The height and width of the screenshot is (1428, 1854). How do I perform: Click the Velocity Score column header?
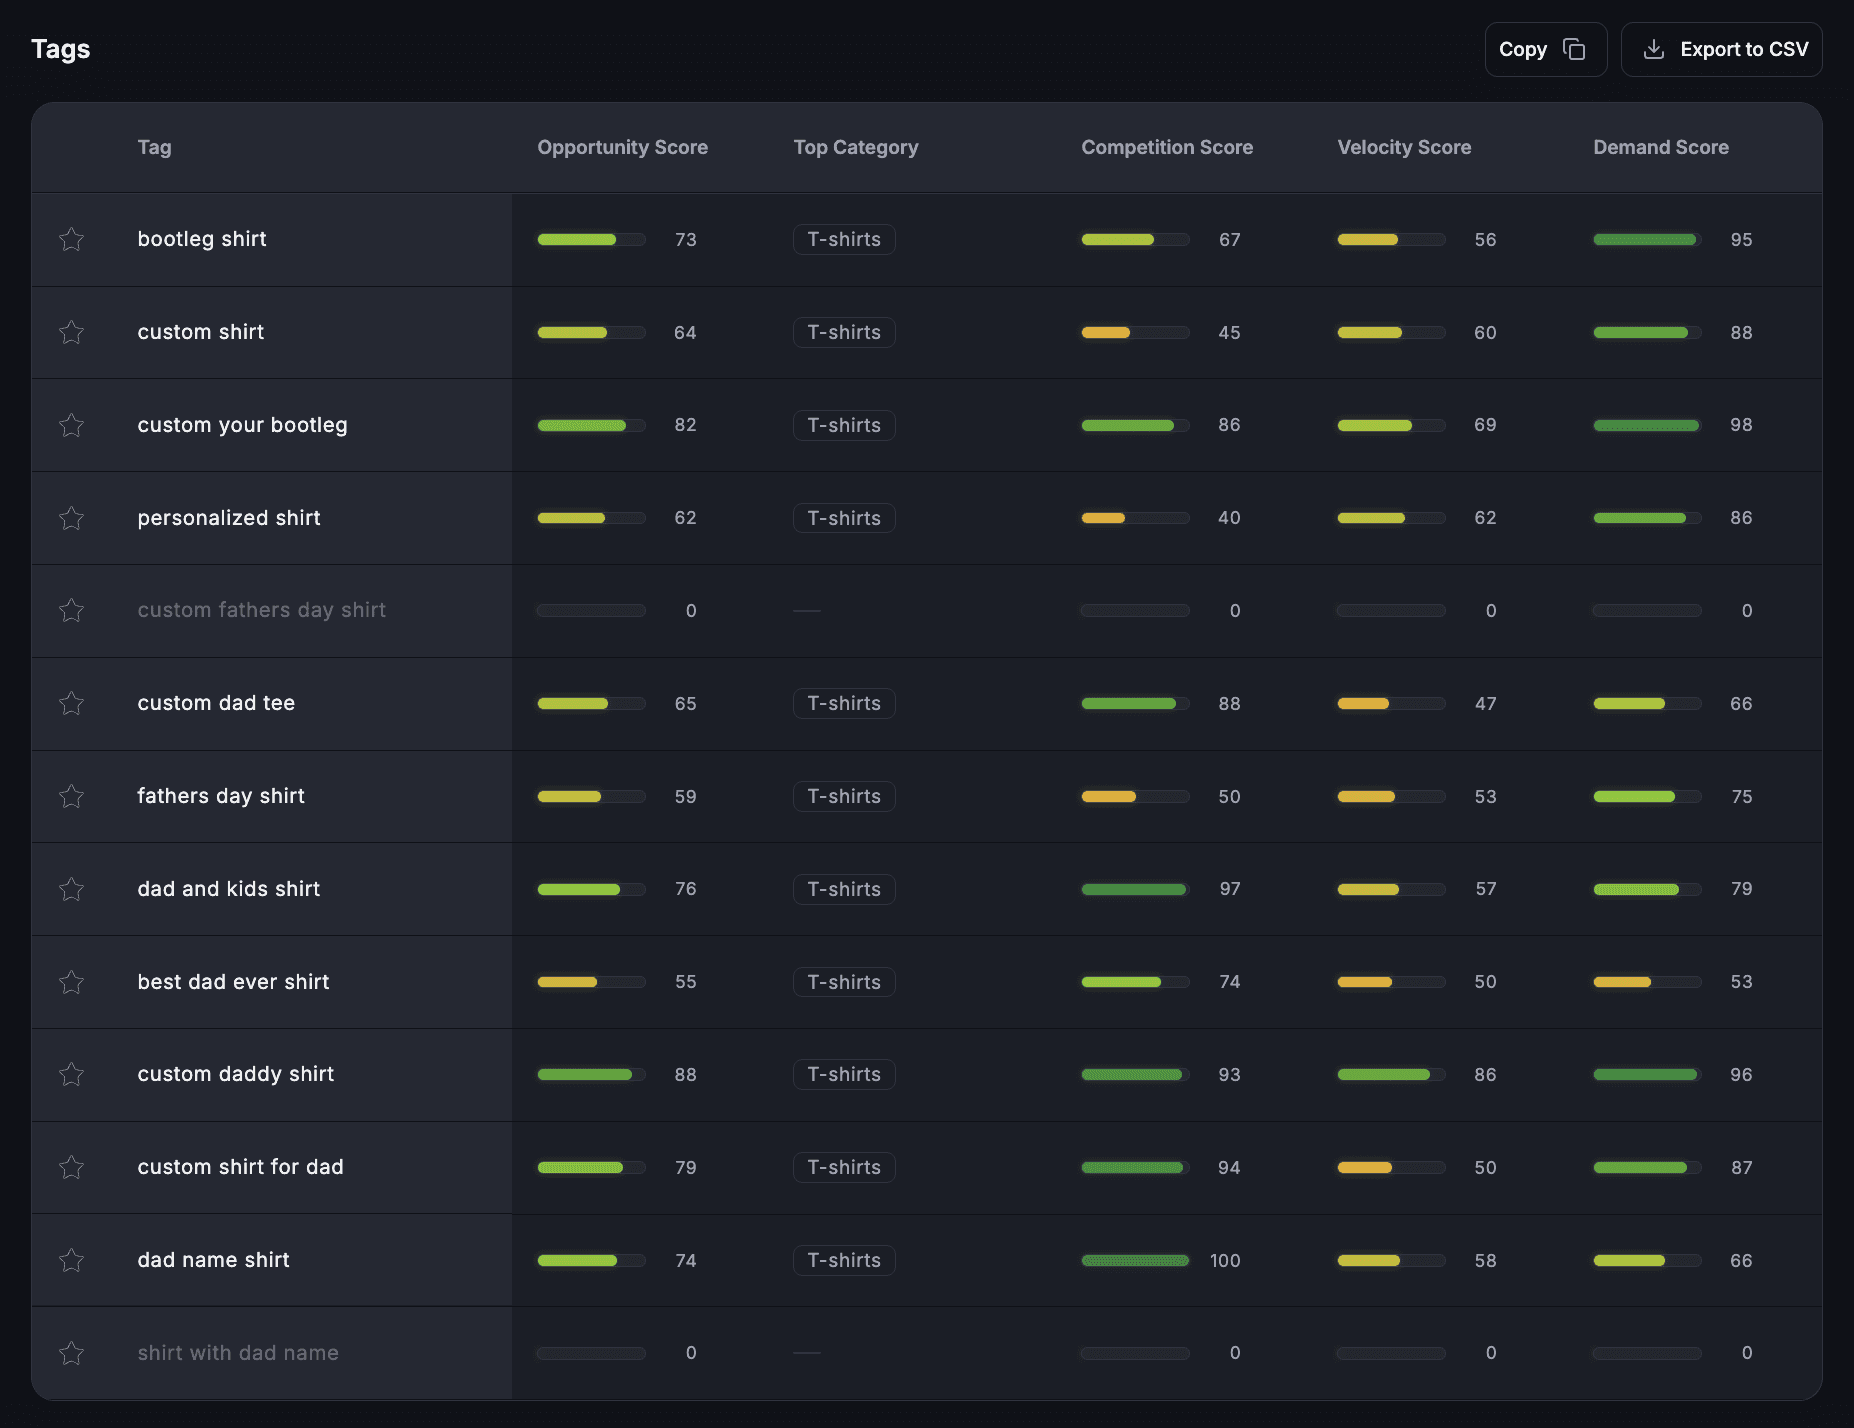pos(1404,147)
